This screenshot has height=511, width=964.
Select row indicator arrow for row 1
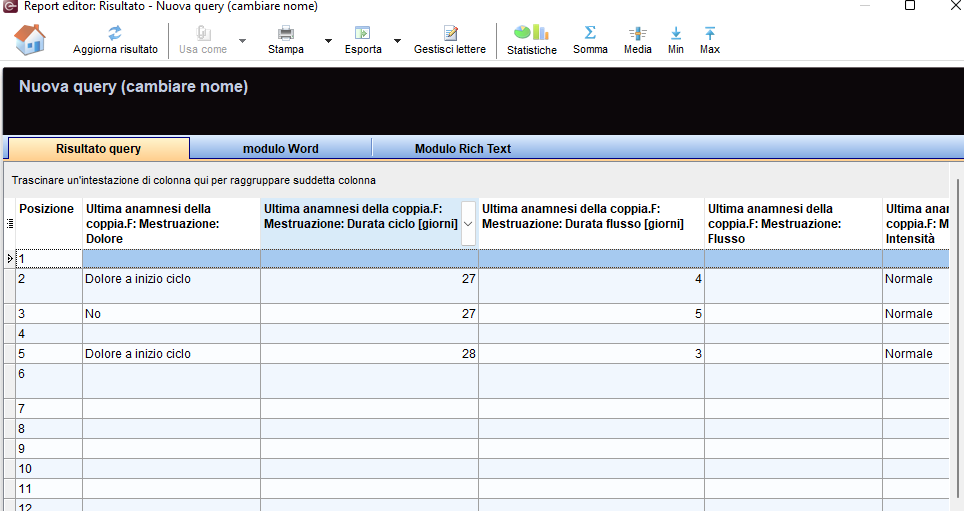tap(9, 259)
